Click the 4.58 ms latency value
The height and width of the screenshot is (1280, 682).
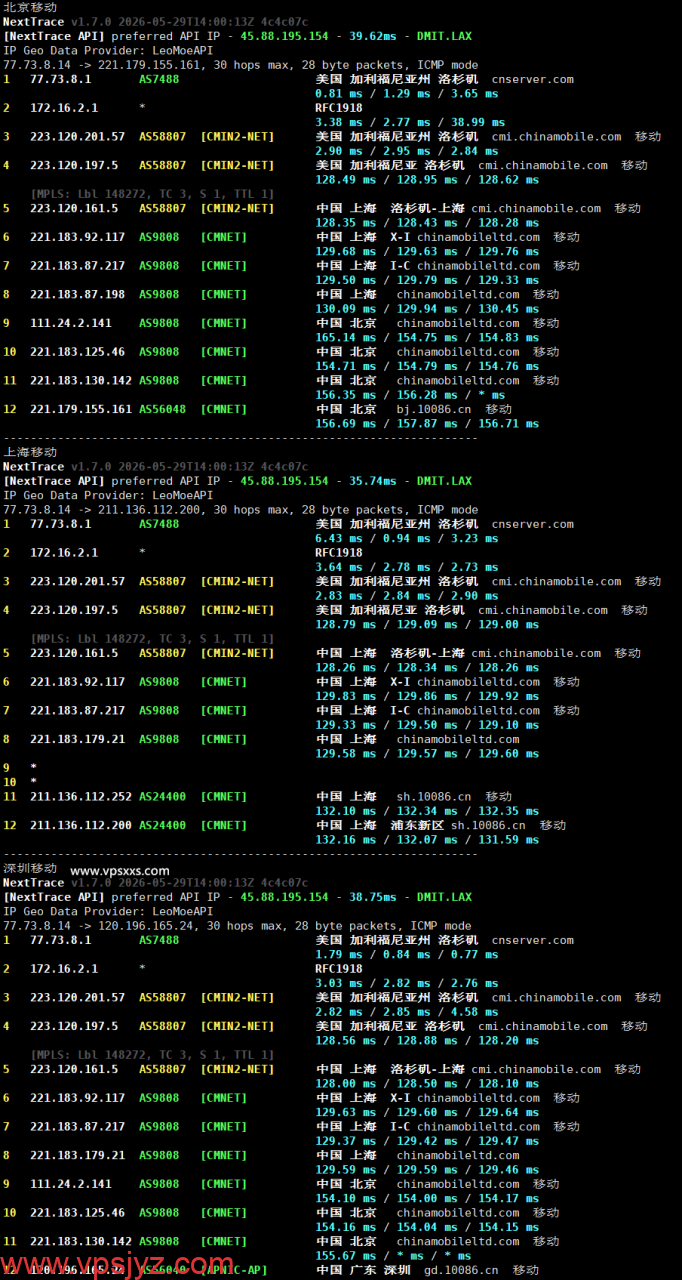click(x=474, y=1012)
